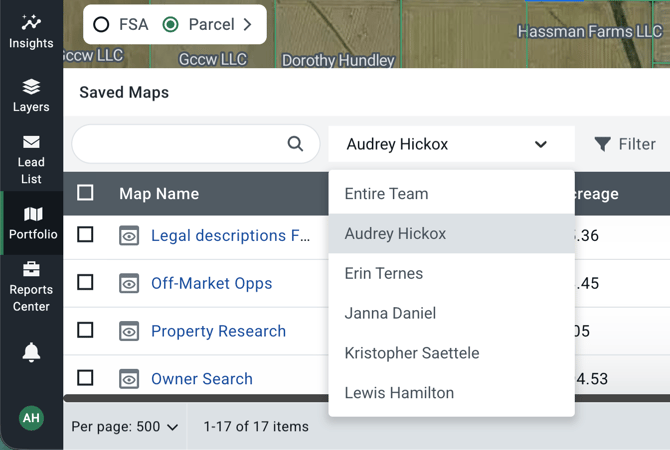Choose Entire Team from the list
The width and height of the screenshot is (670, 450).
click(386, 194)
